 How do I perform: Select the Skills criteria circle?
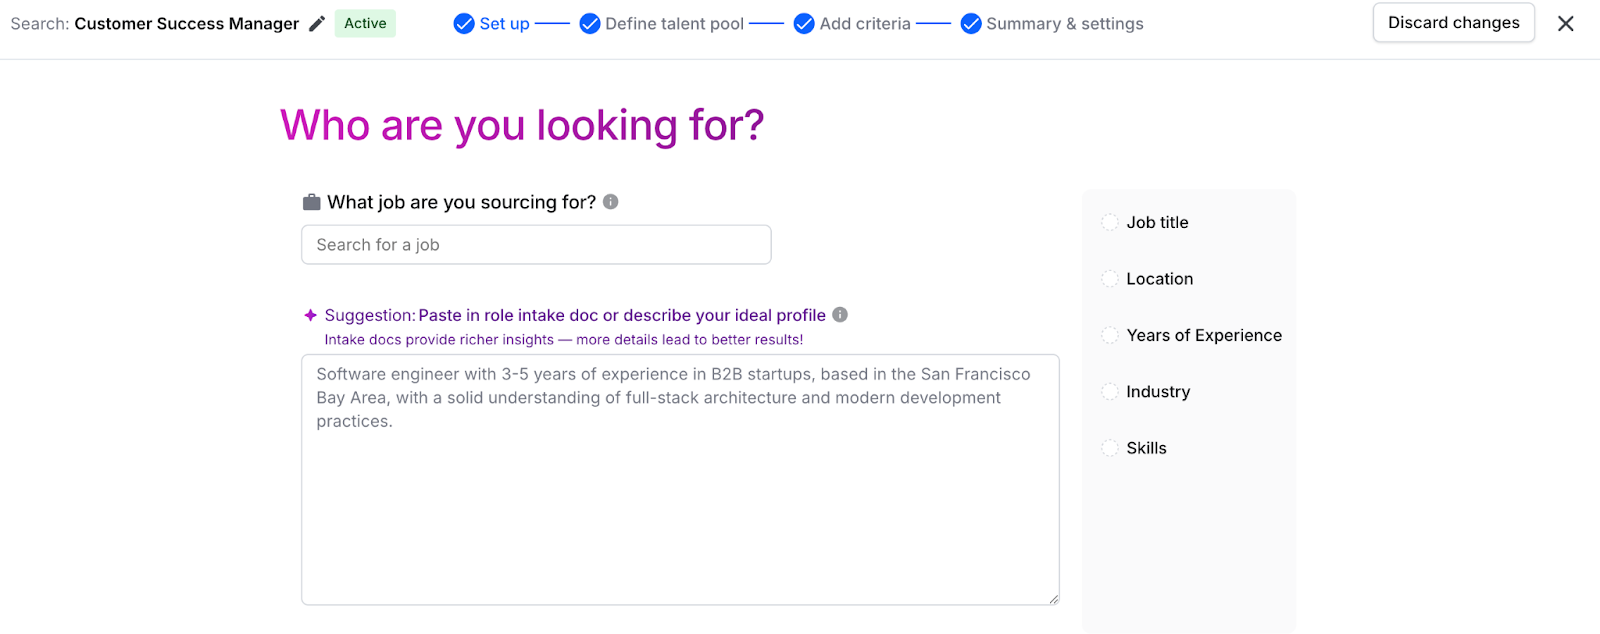pos(1110,448)
